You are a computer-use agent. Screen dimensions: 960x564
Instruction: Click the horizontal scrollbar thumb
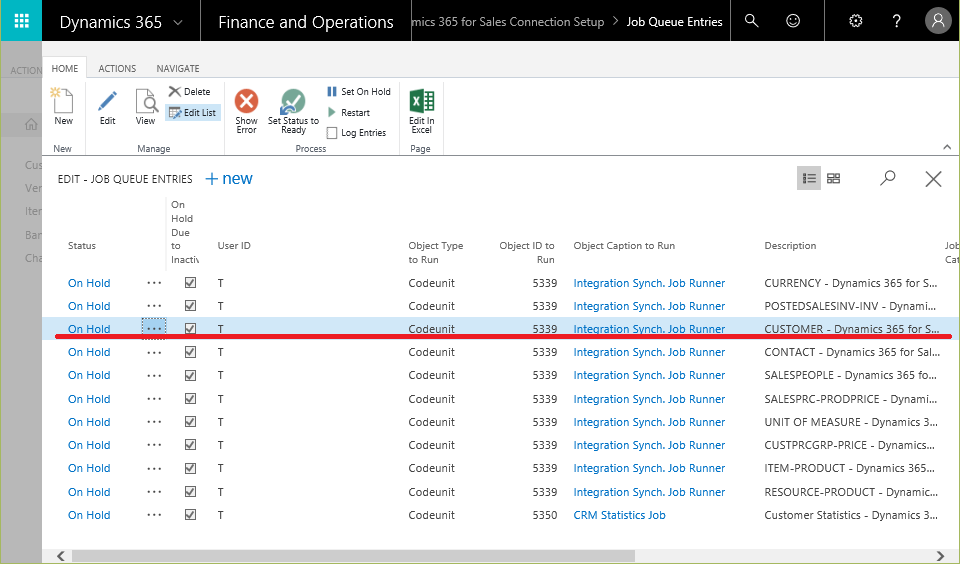click(353, 555)
